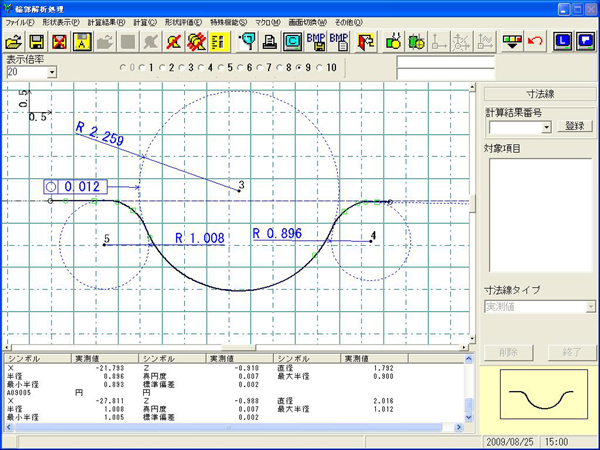Click the greyed zigzag axis icon
This screenshot has width=600, height=450.
point(484,41)
